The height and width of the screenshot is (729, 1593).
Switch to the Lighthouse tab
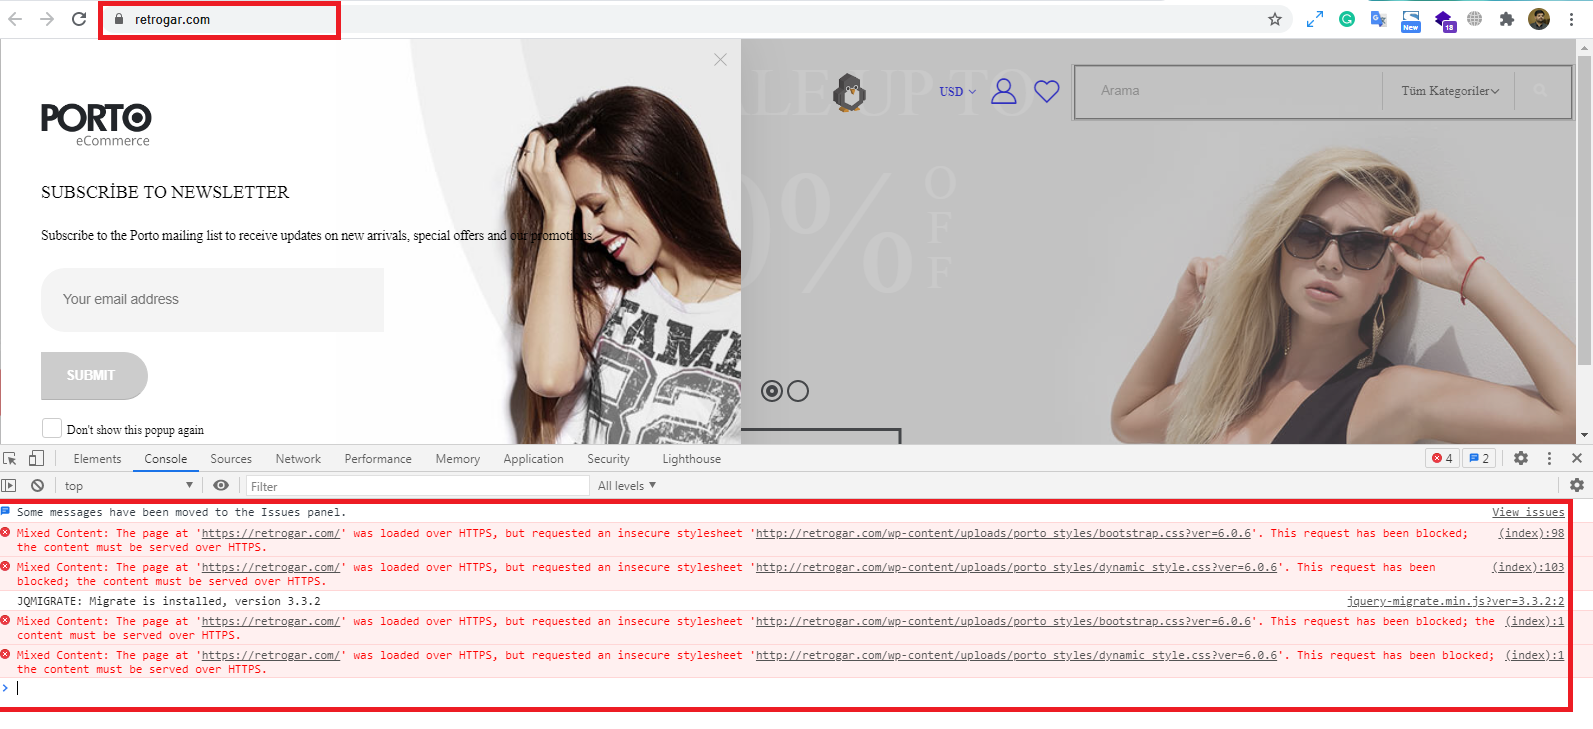(x=691, y=459)
